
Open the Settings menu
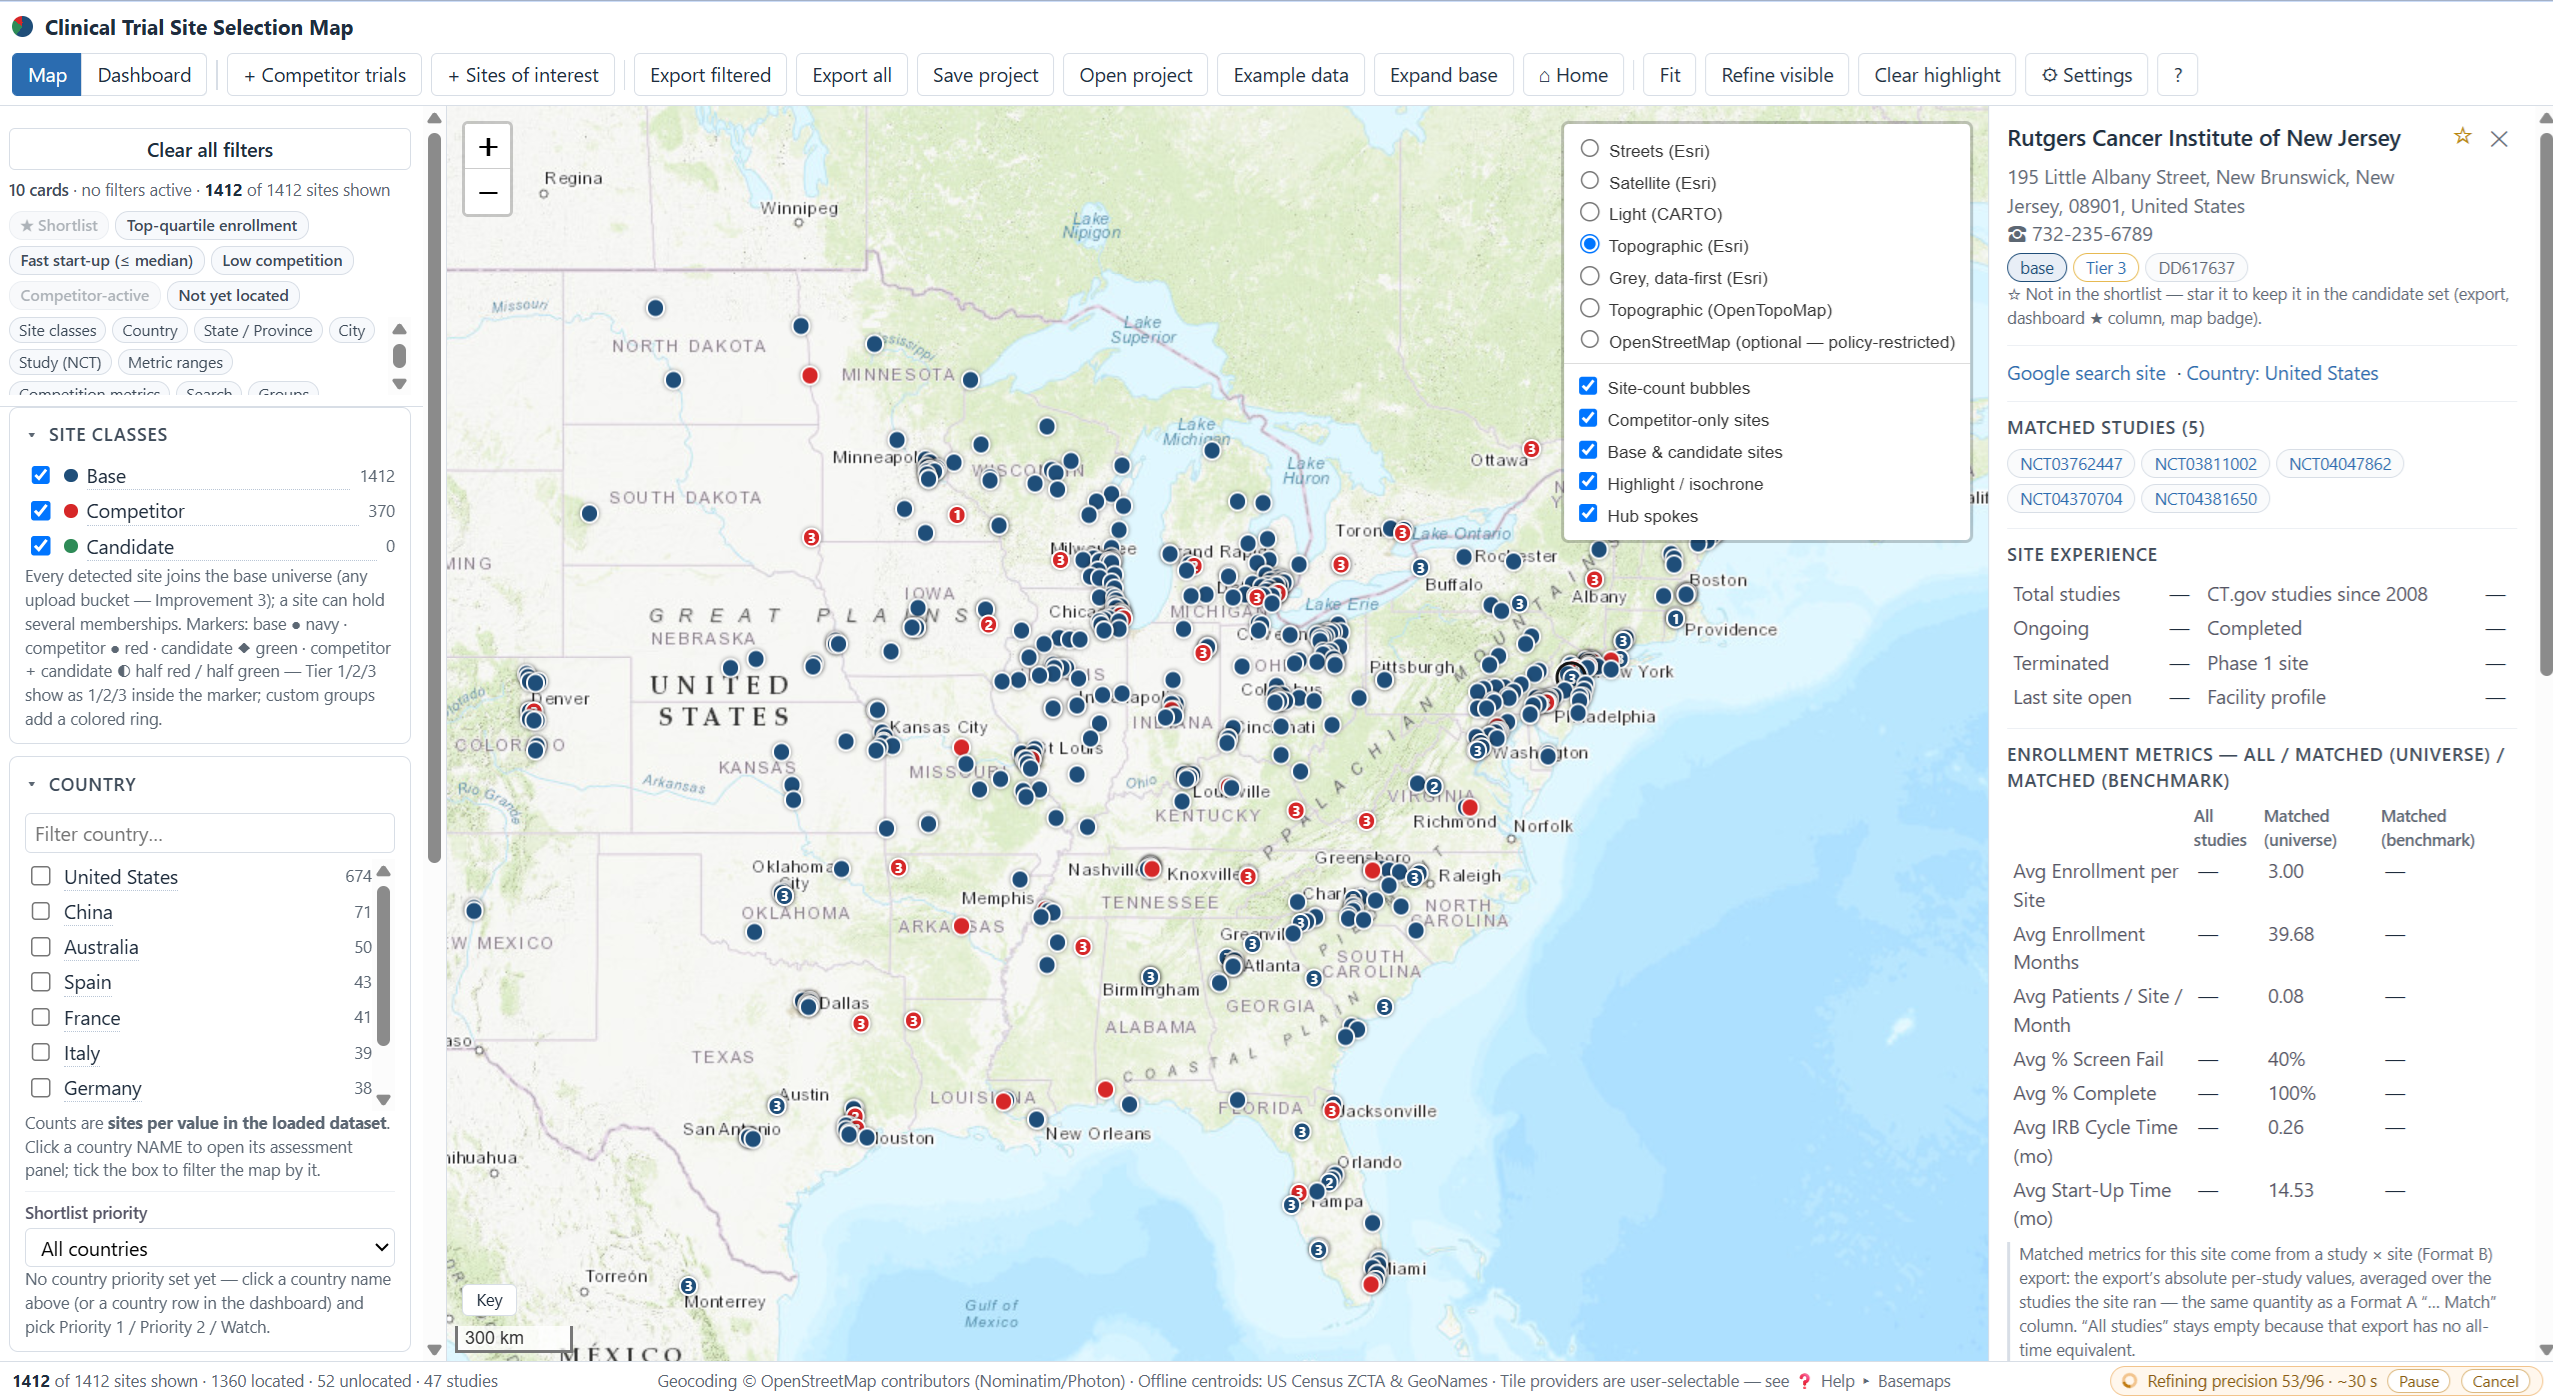tap(2086, 75)
